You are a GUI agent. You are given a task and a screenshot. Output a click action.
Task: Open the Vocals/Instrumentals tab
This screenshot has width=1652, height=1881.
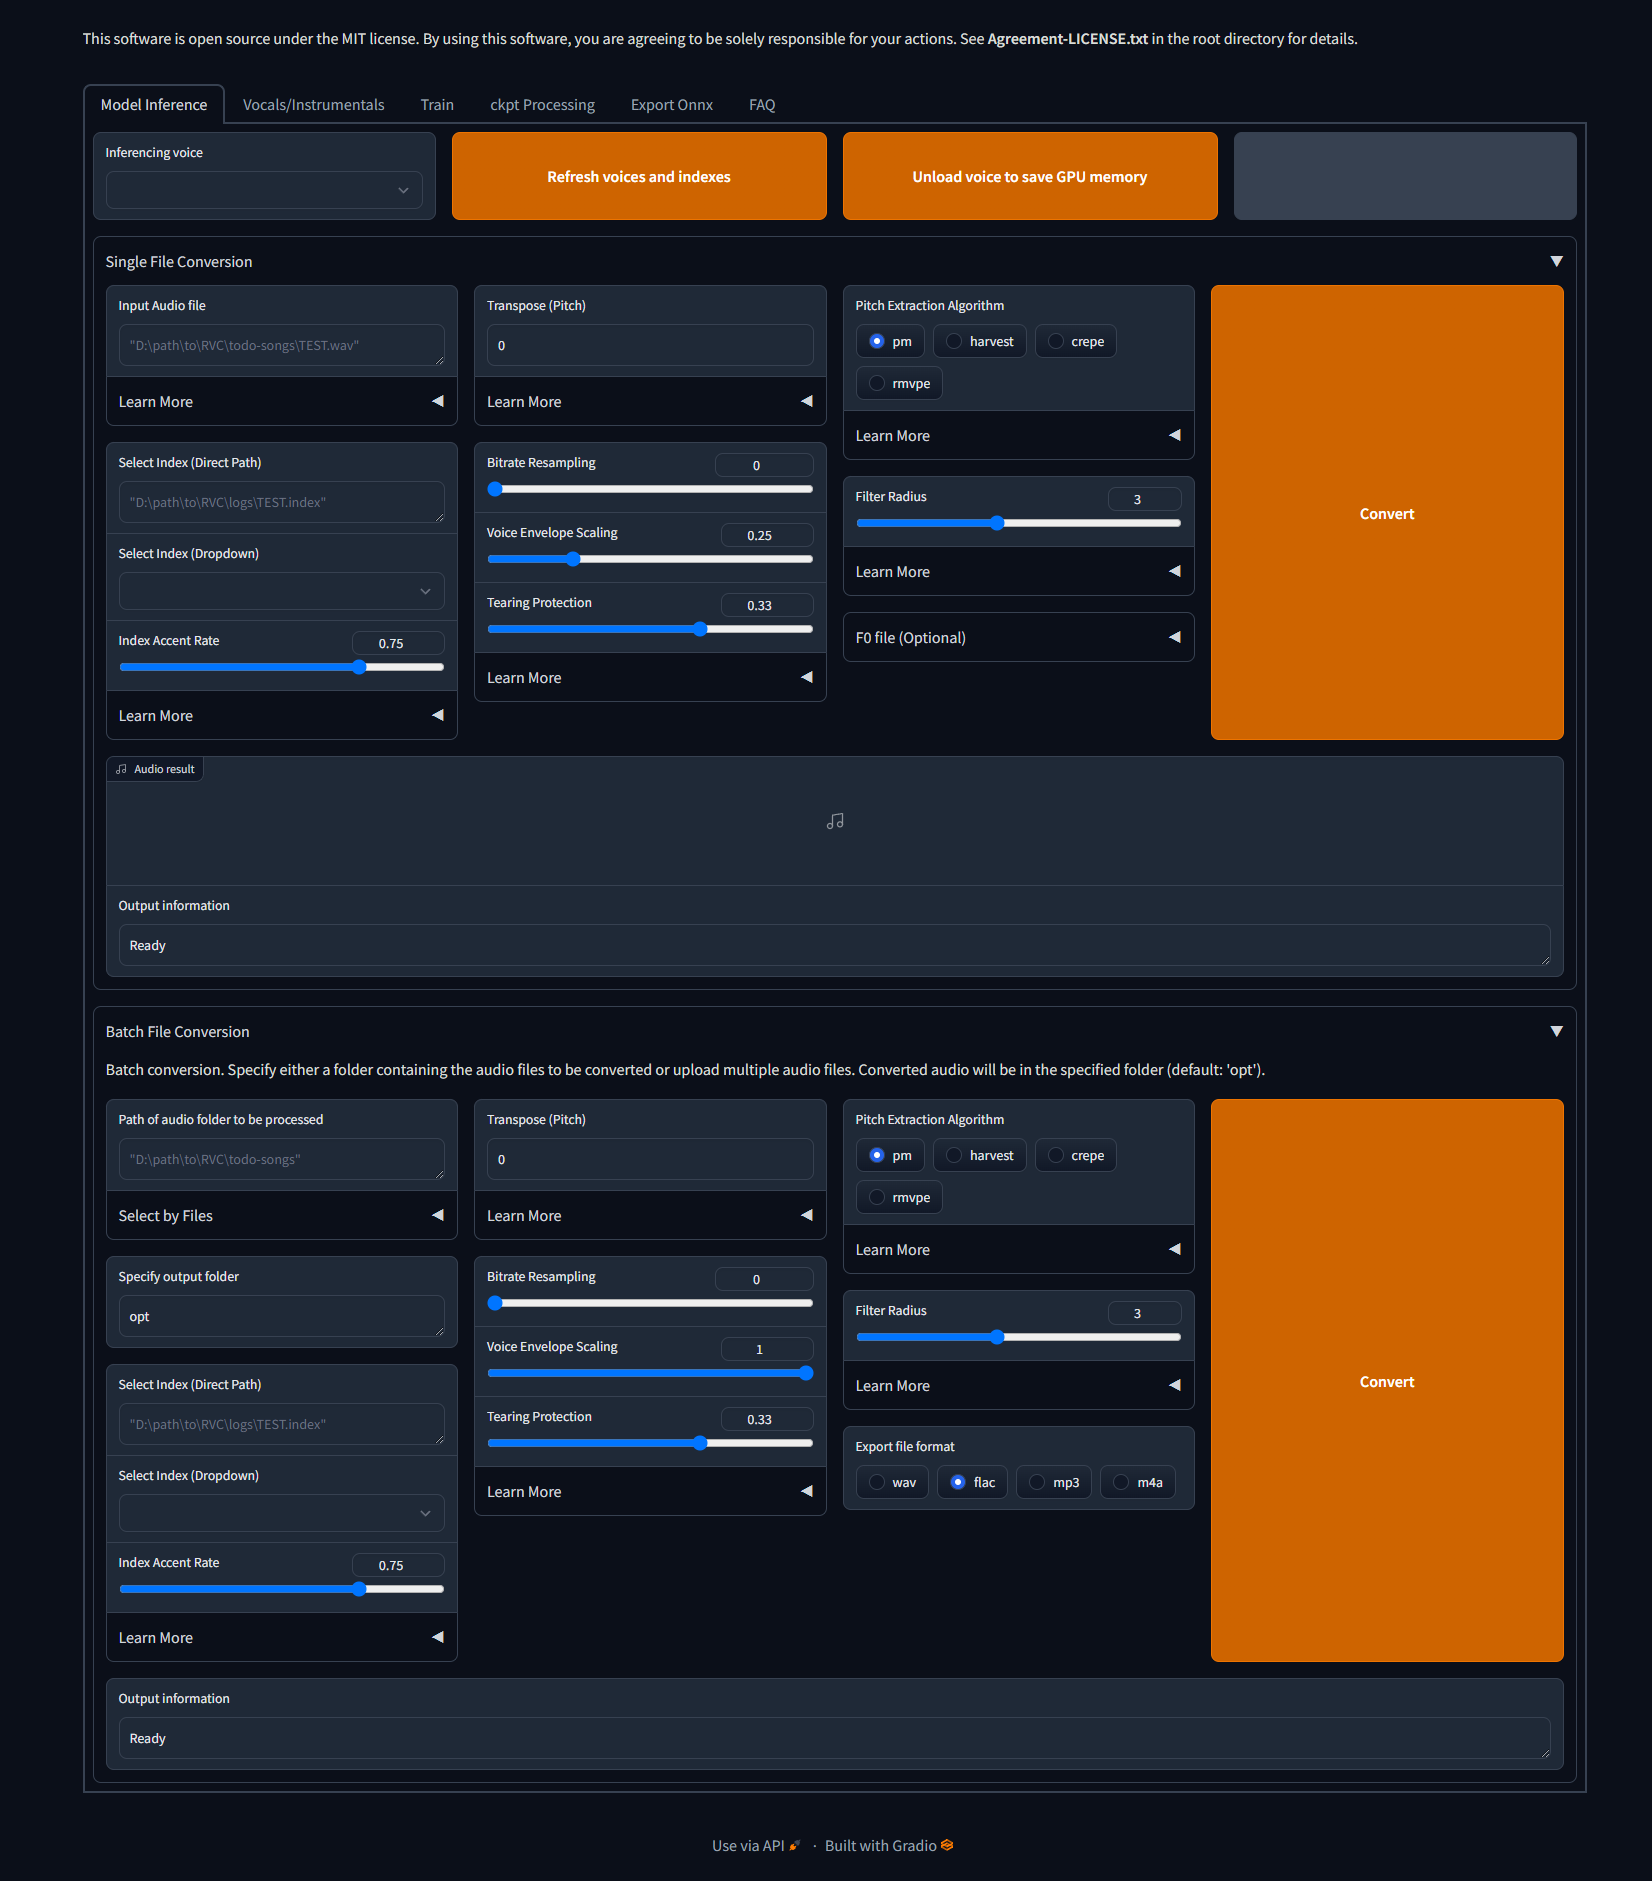click(313, 104)
